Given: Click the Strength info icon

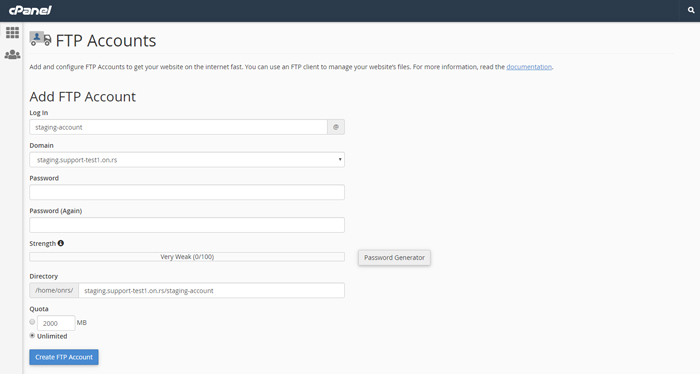Looking at the screenshot, I should pyautogui.click(x=61, y=243).
